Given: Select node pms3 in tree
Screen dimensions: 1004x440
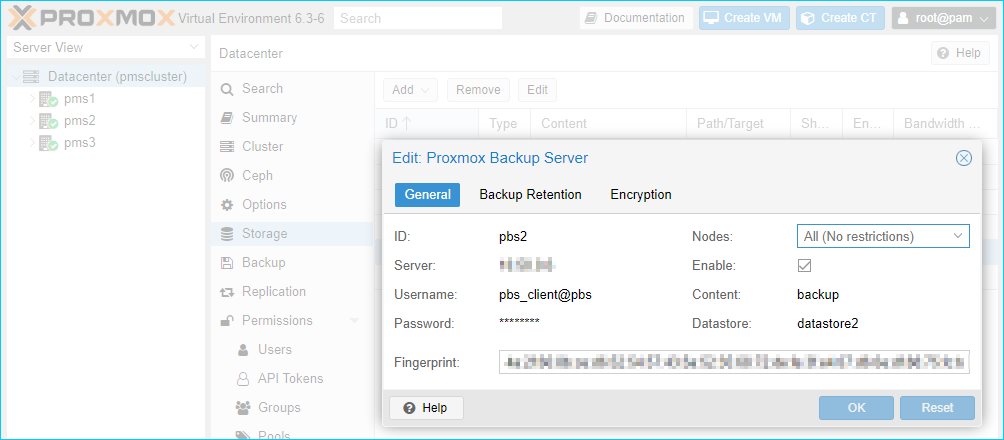Looking at the screenshot, I should click(x=79, y=142).
